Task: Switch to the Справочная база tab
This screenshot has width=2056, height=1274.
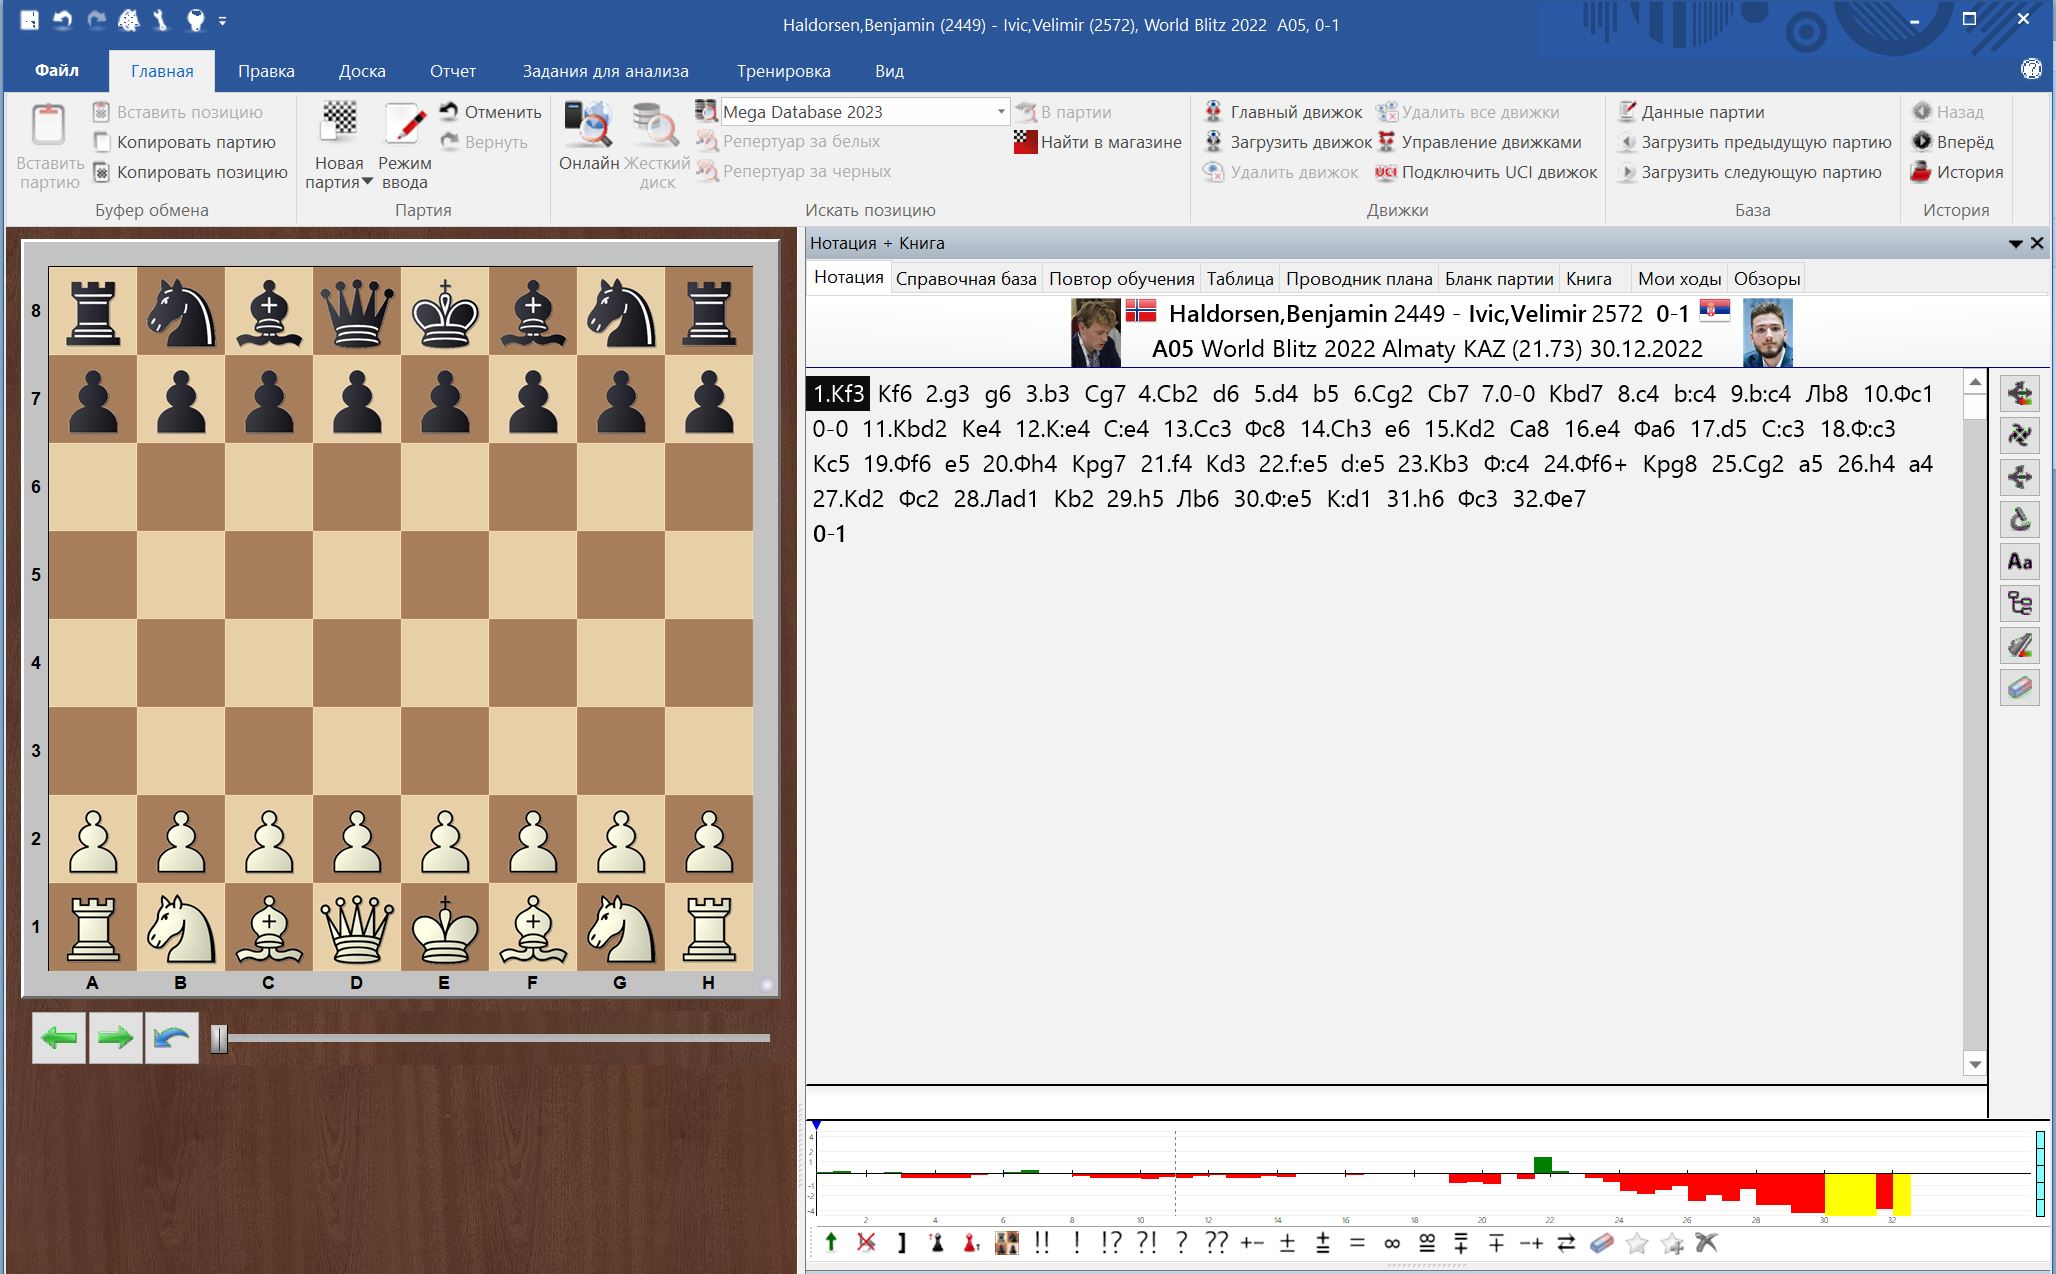Action: coord(965,279)
